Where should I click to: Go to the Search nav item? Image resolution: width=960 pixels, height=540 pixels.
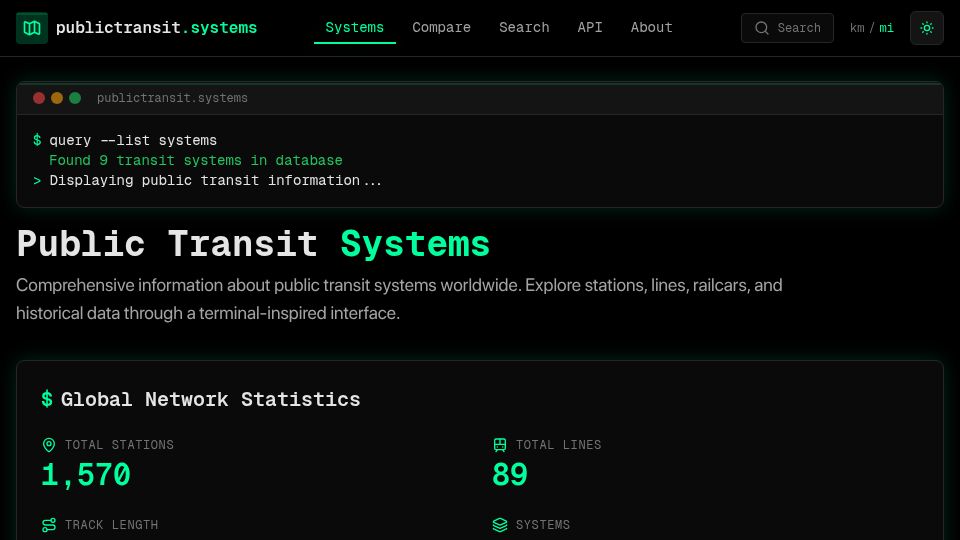(x=524, y=28)
